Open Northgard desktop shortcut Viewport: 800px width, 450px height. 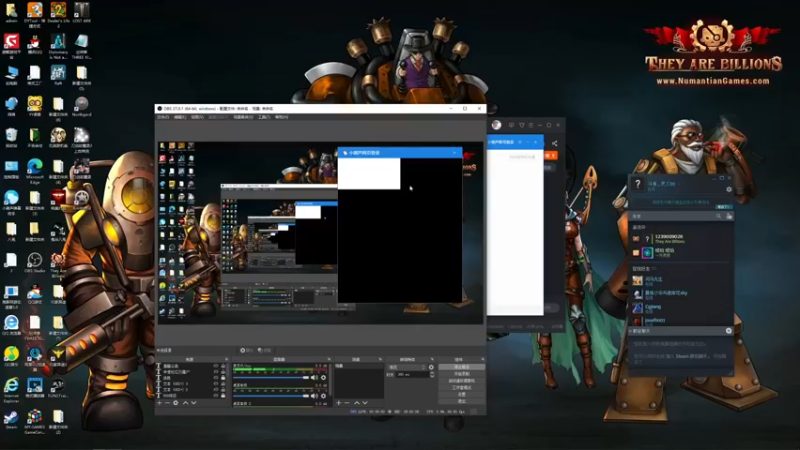point(82,107)
